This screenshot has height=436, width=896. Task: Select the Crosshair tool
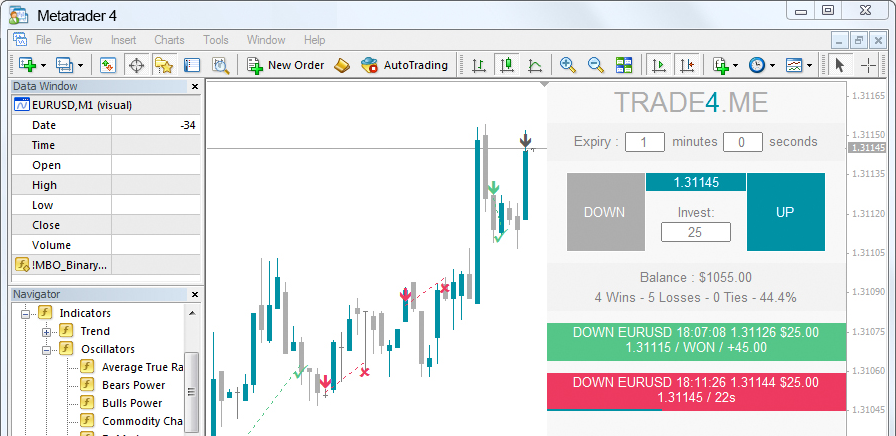868,65
